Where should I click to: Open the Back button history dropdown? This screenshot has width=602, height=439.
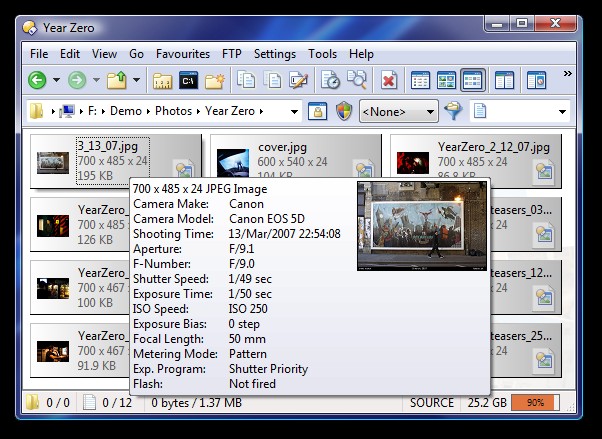[x=56, y=80]
